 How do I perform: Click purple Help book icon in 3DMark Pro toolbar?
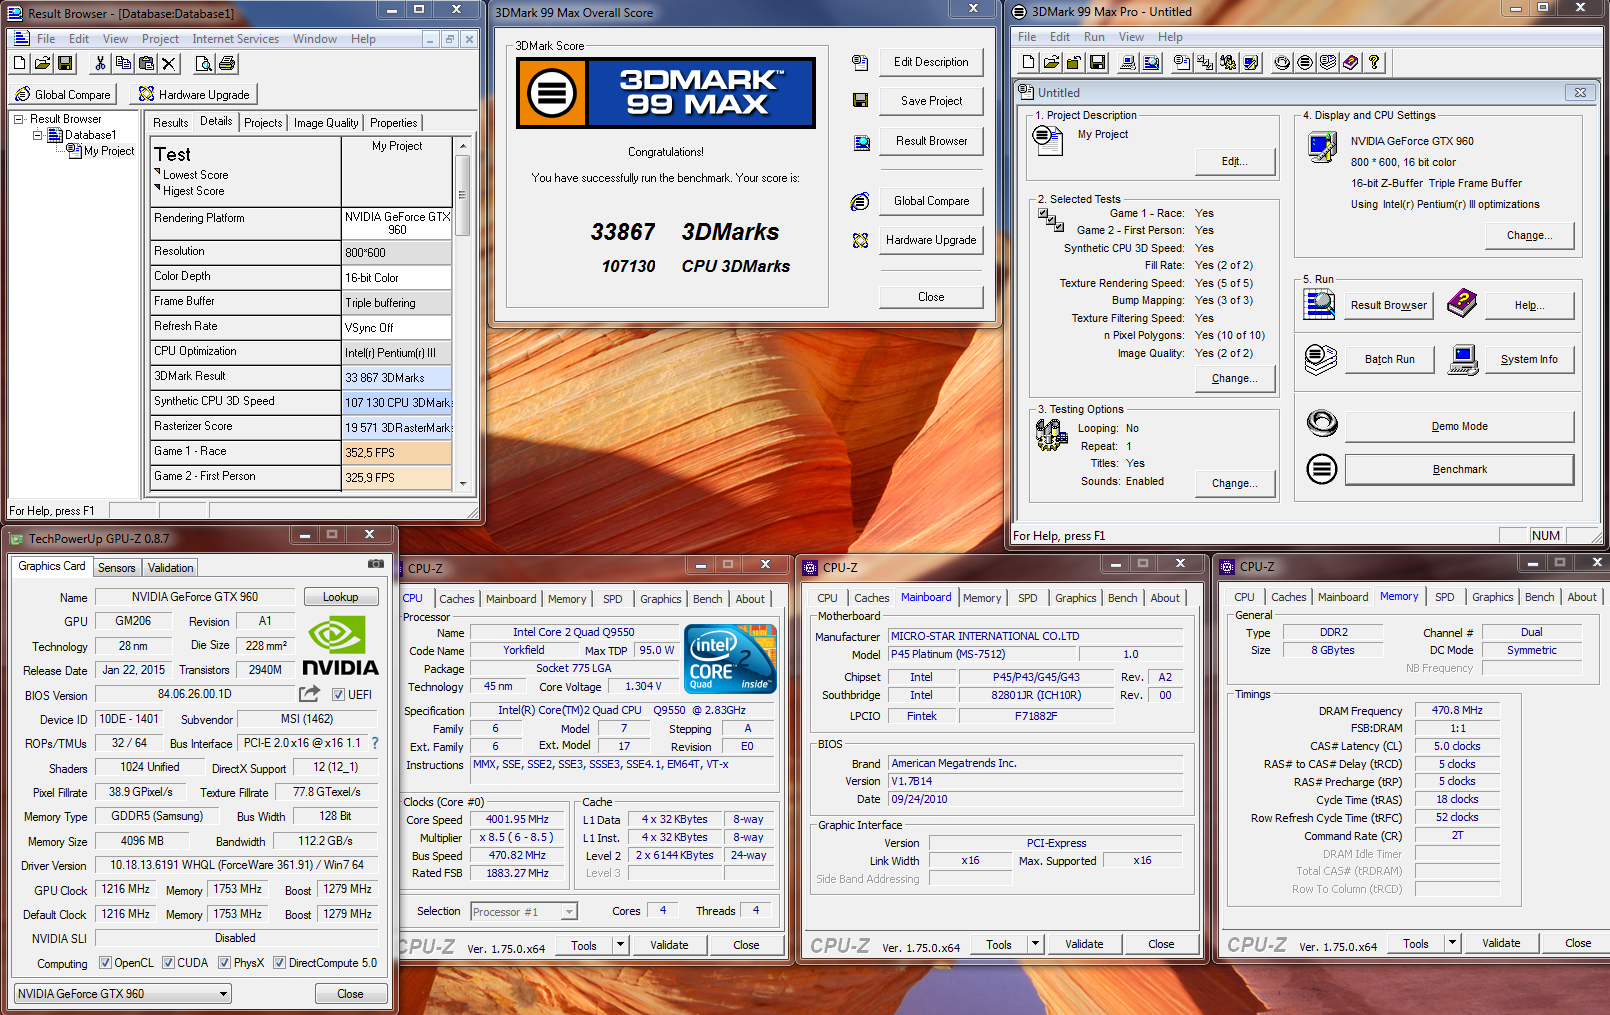coord(1351,62)
